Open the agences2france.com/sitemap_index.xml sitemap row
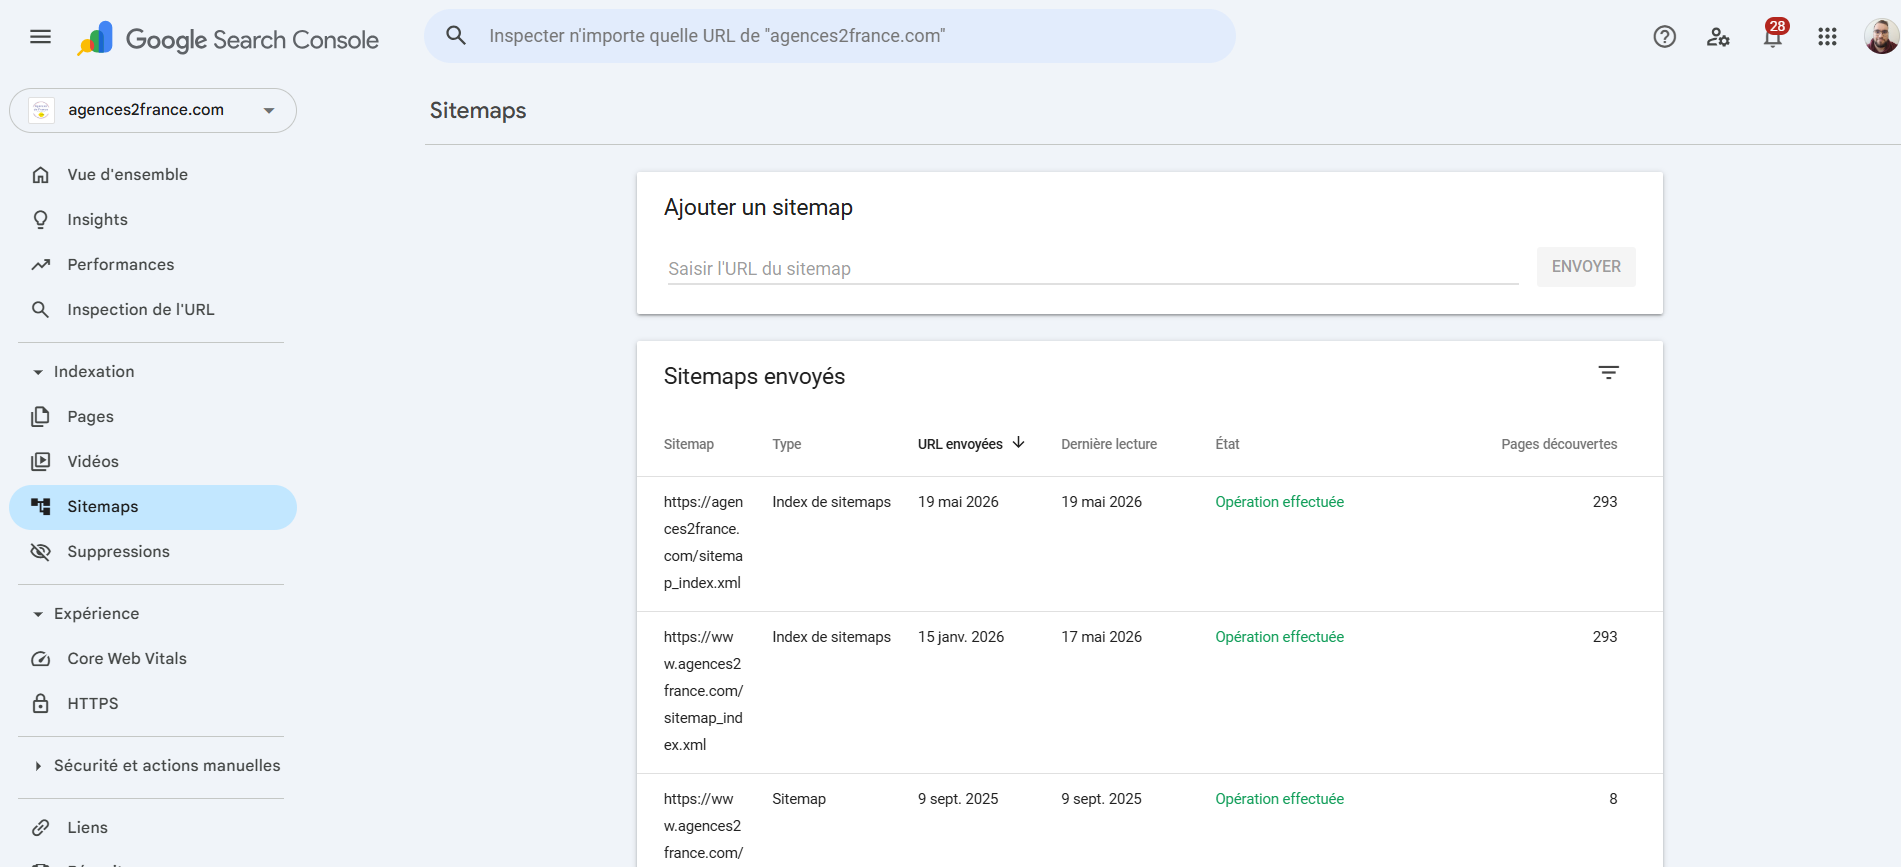Screen dimensions: 1901x867 [x=1150, y=543]
